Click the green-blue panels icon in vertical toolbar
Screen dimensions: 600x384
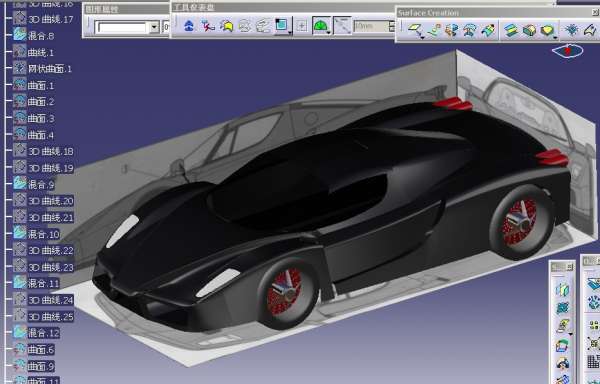[x=562, y=289]
